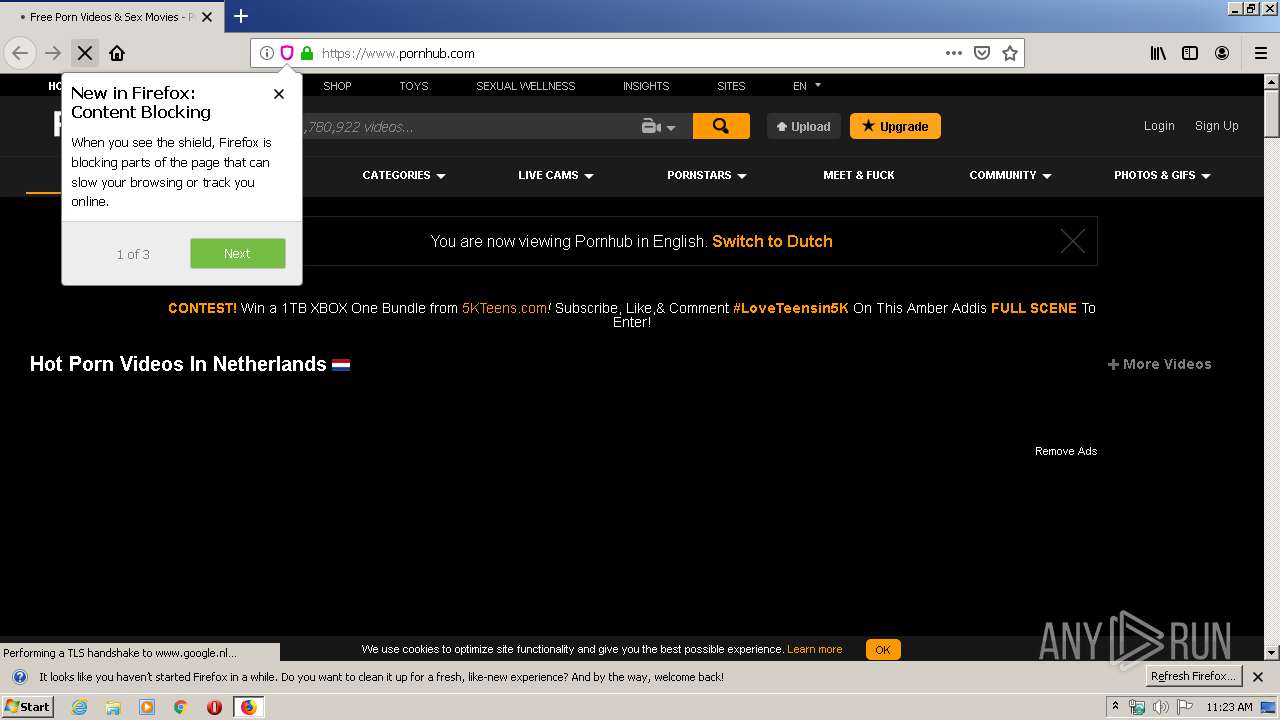
Task: Expand the CATEGORIES dropdown menu
Action: click(404, 175)
